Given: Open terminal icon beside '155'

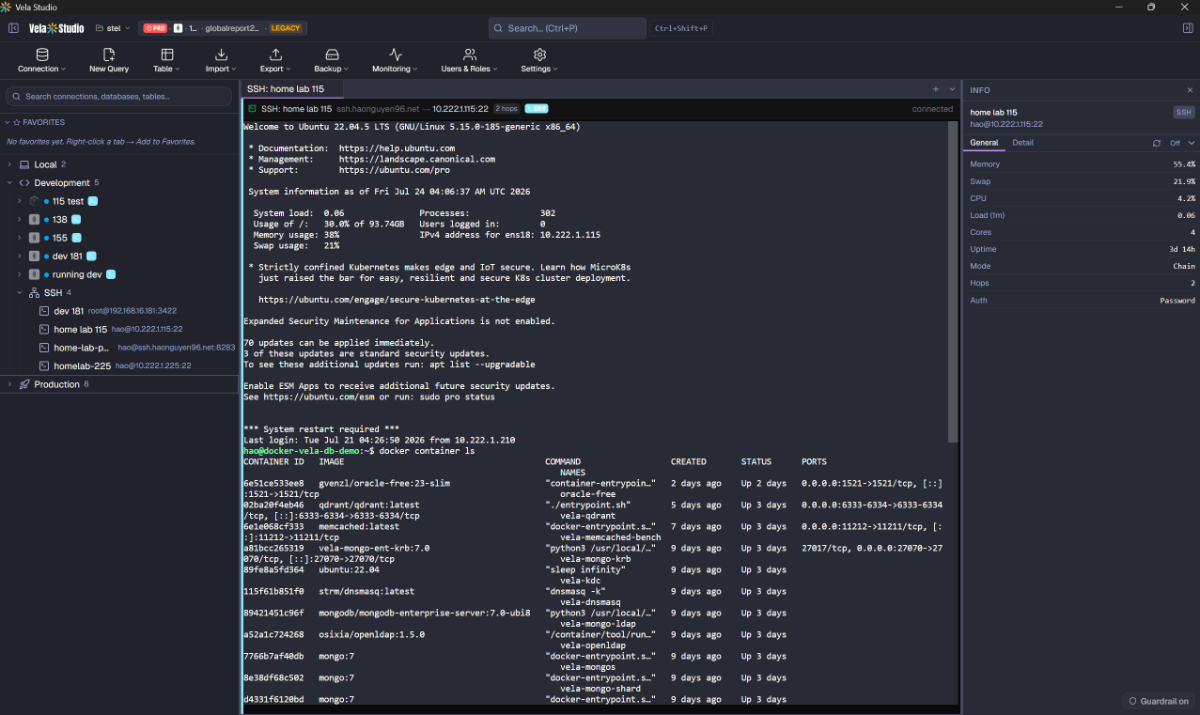Looking at the screenshot, I should pos(76,238).
